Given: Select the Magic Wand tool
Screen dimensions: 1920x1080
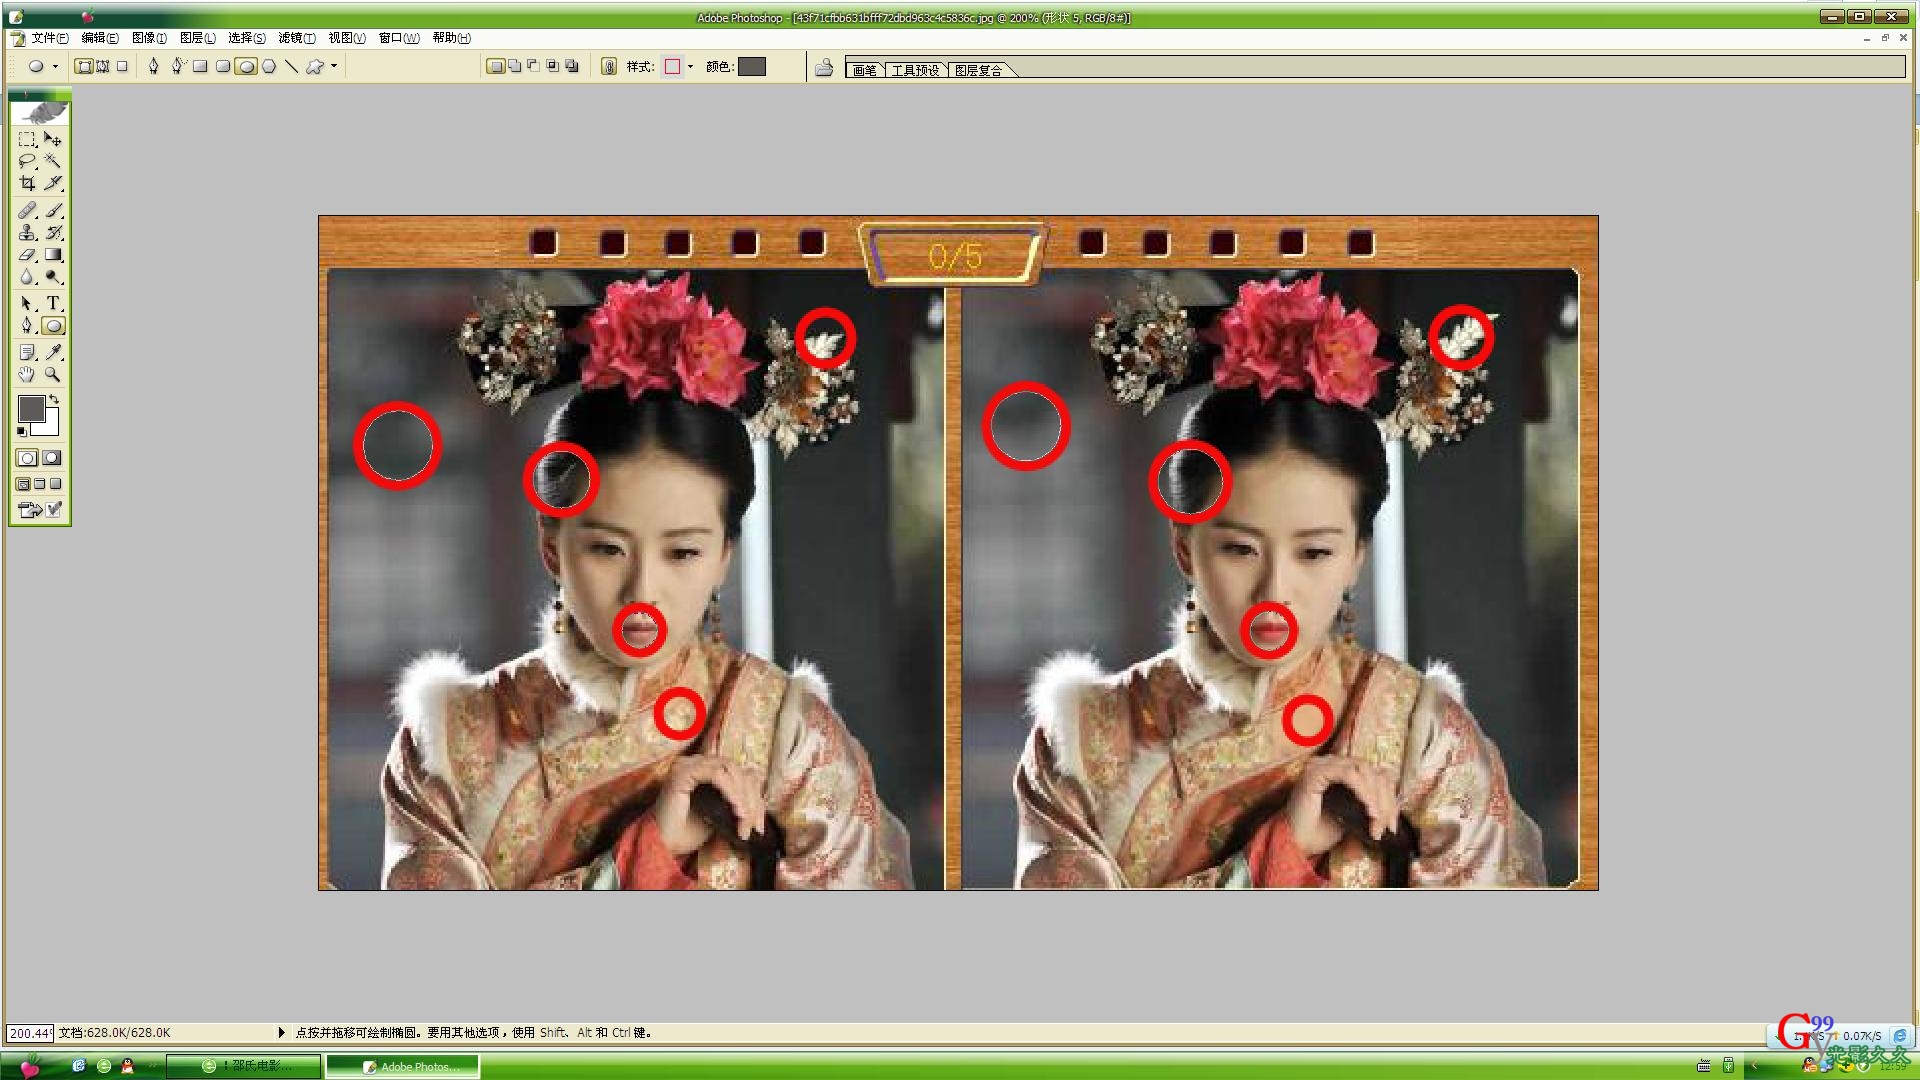Looking at the screenshot, I should pos(53,161).
